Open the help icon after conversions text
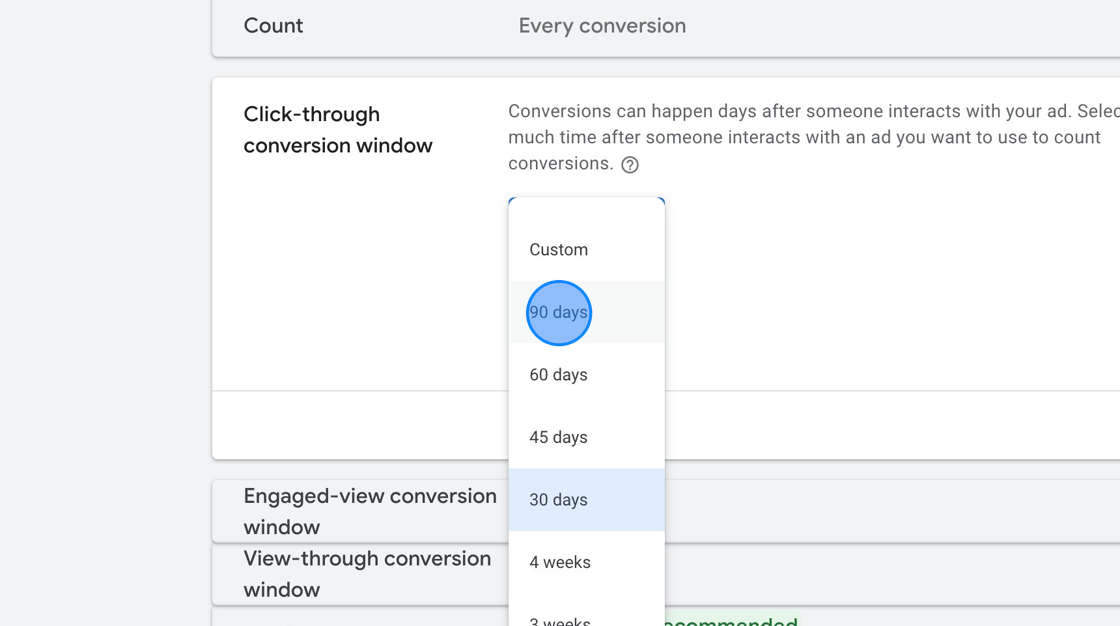 pos(630,164)
